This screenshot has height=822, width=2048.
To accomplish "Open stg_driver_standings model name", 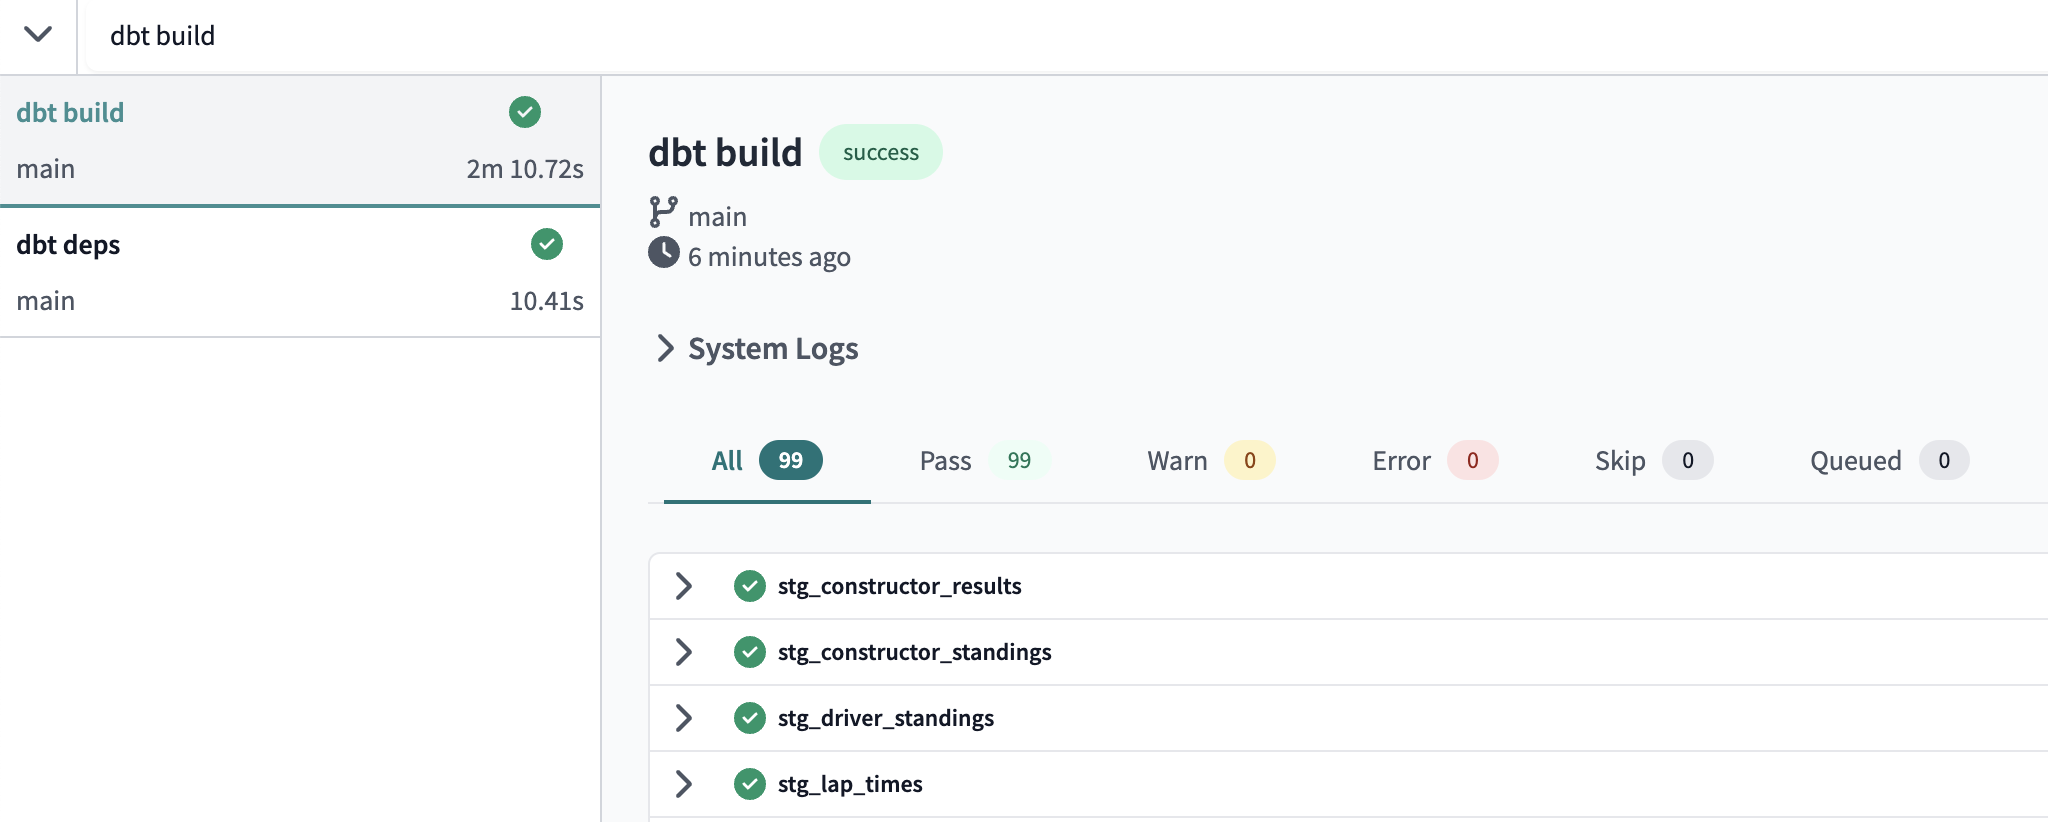I will [886, 718].
